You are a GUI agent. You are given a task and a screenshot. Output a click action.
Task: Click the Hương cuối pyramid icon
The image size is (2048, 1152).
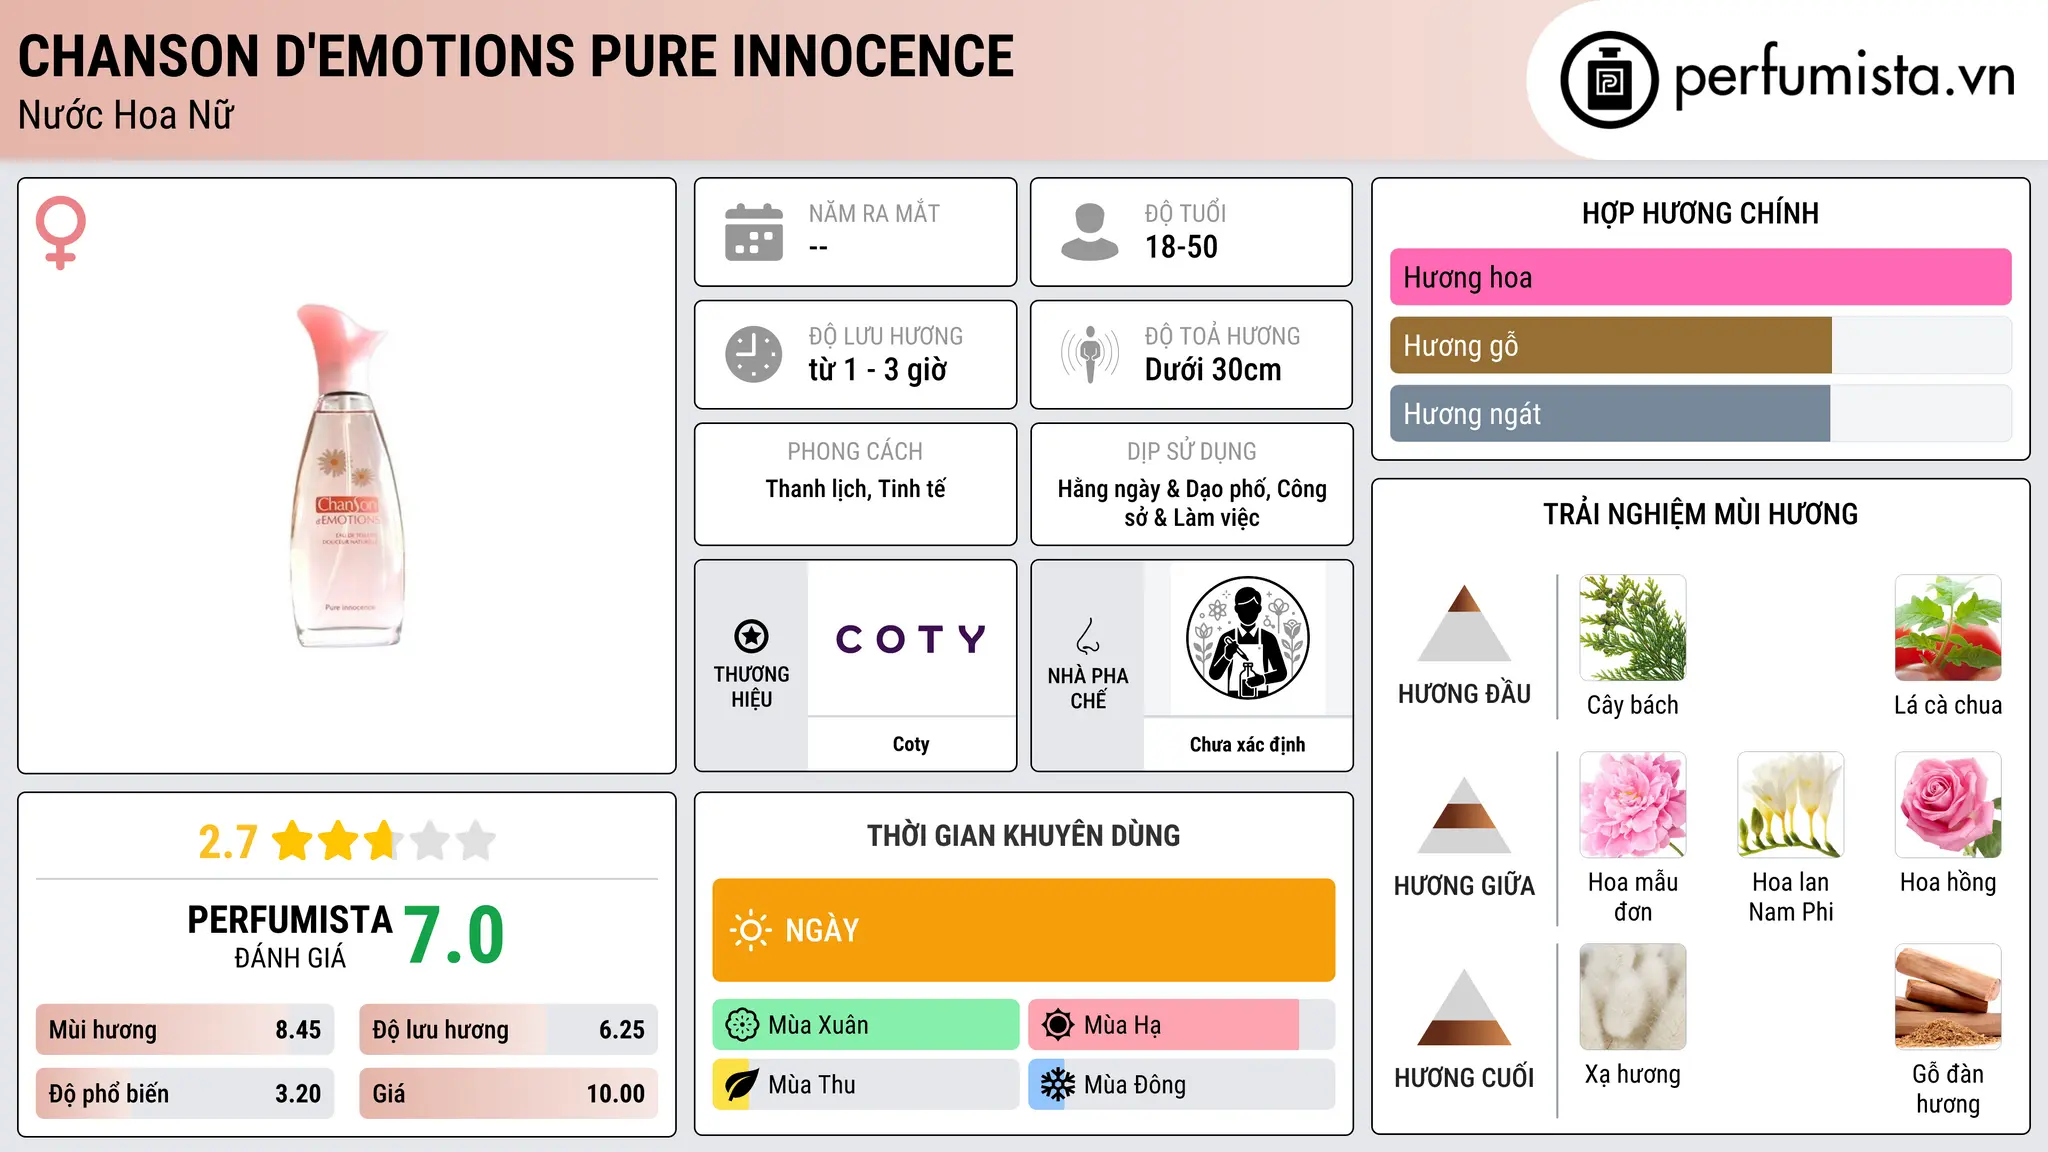click(1464, 1007)
